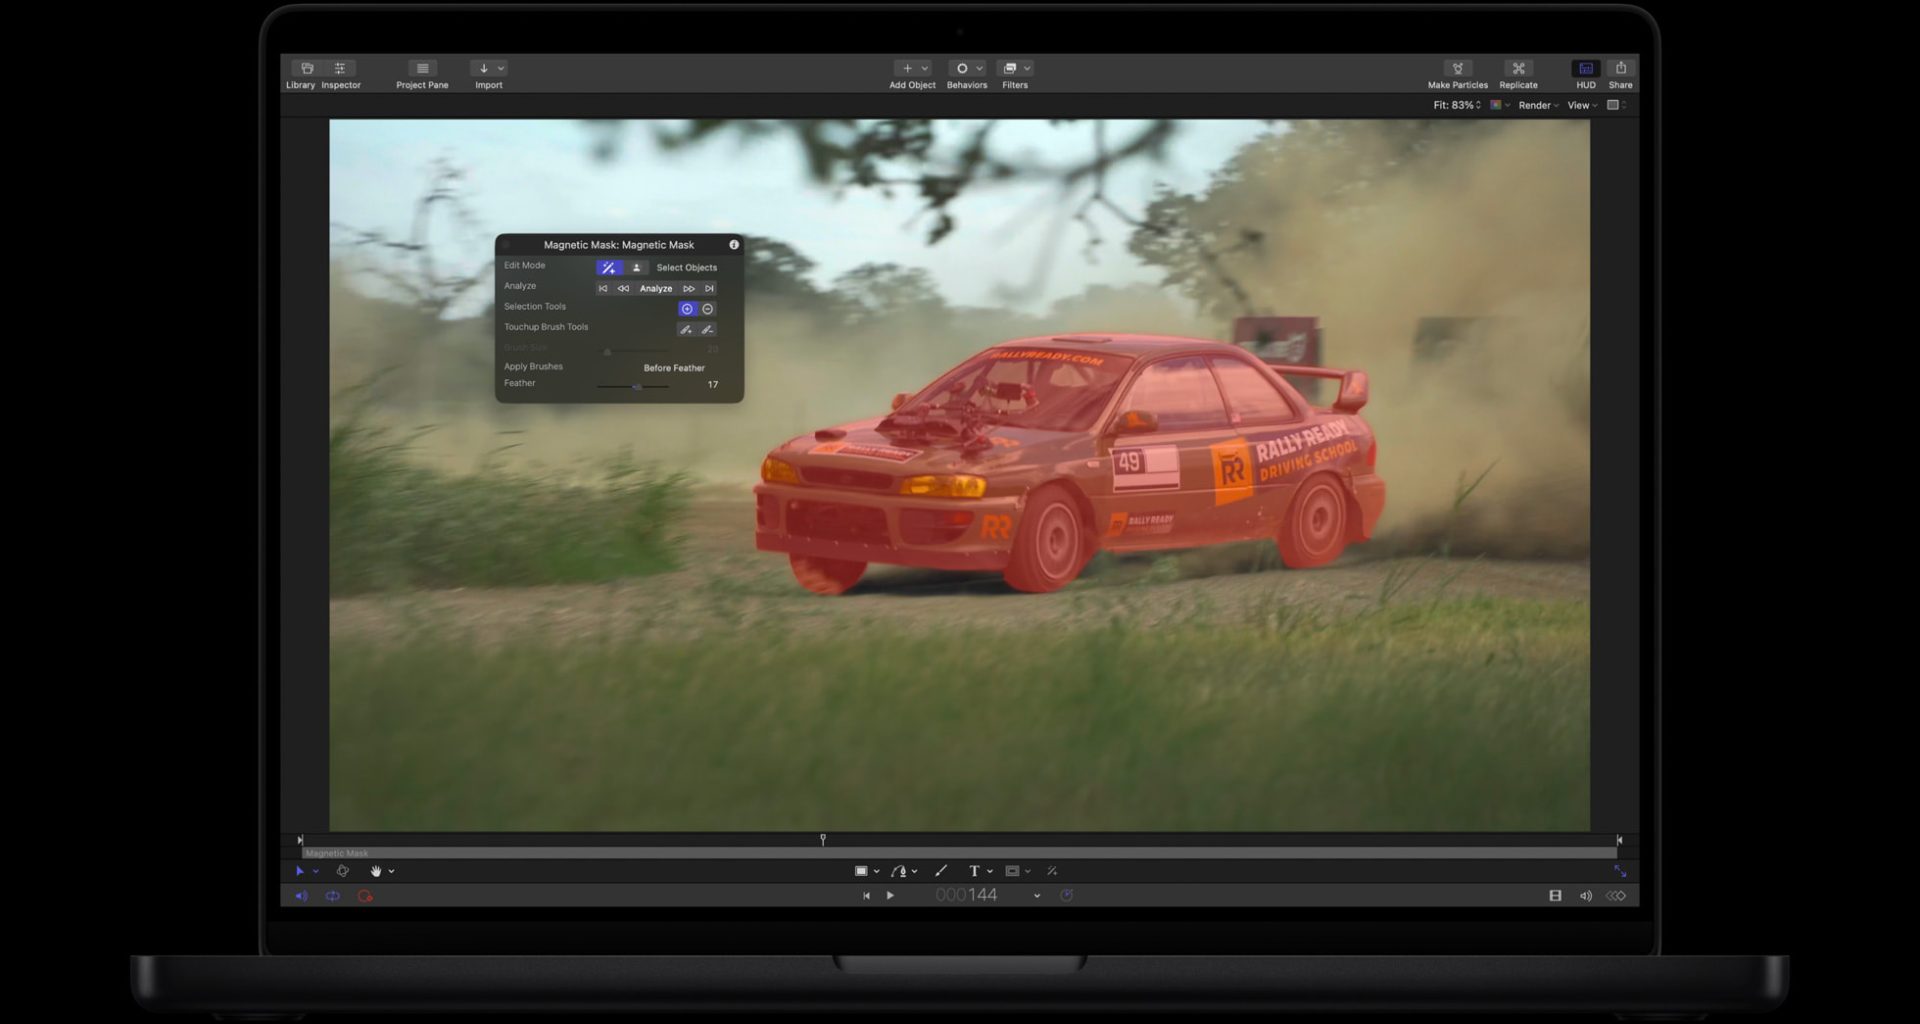The height and width of the screenshot is (1024, 1920).
Task: Select the subtract touchup brush tool
Action: pos(707,329)
